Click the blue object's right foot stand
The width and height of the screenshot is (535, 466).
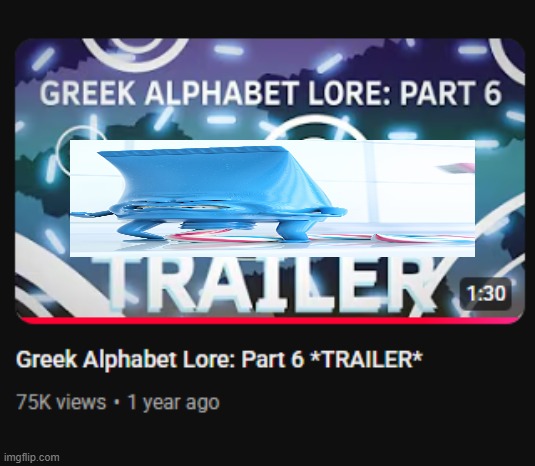coord(293,232)
